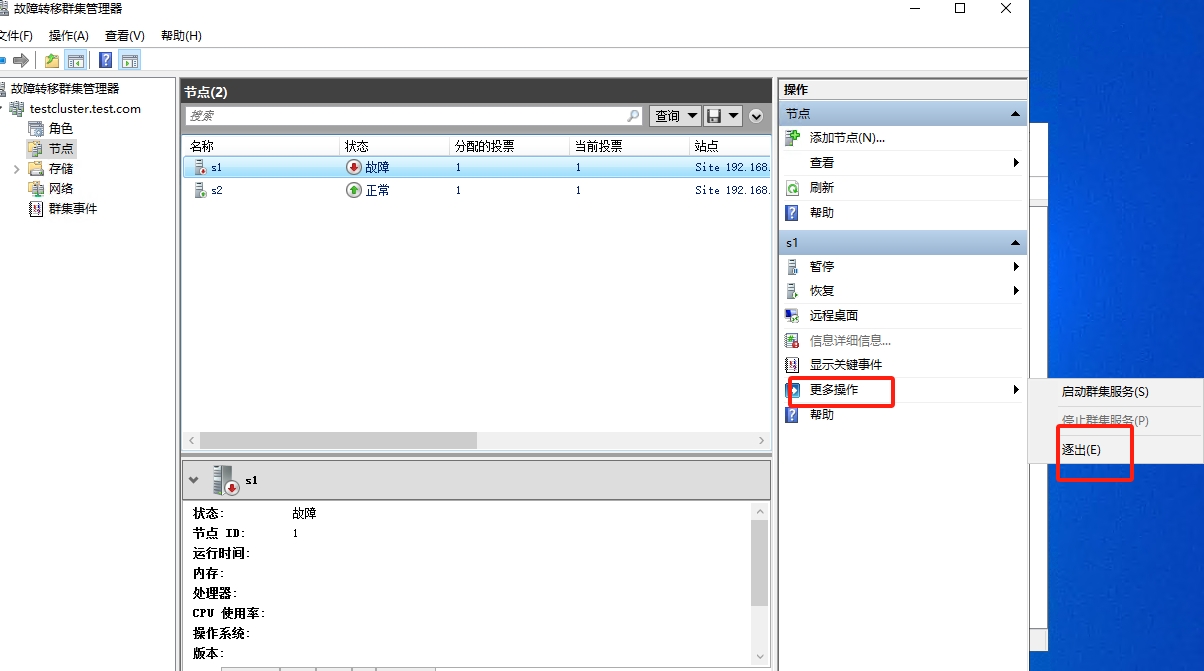Sort by the 状态 column header

pyautogui.click(x=395, y=146)
